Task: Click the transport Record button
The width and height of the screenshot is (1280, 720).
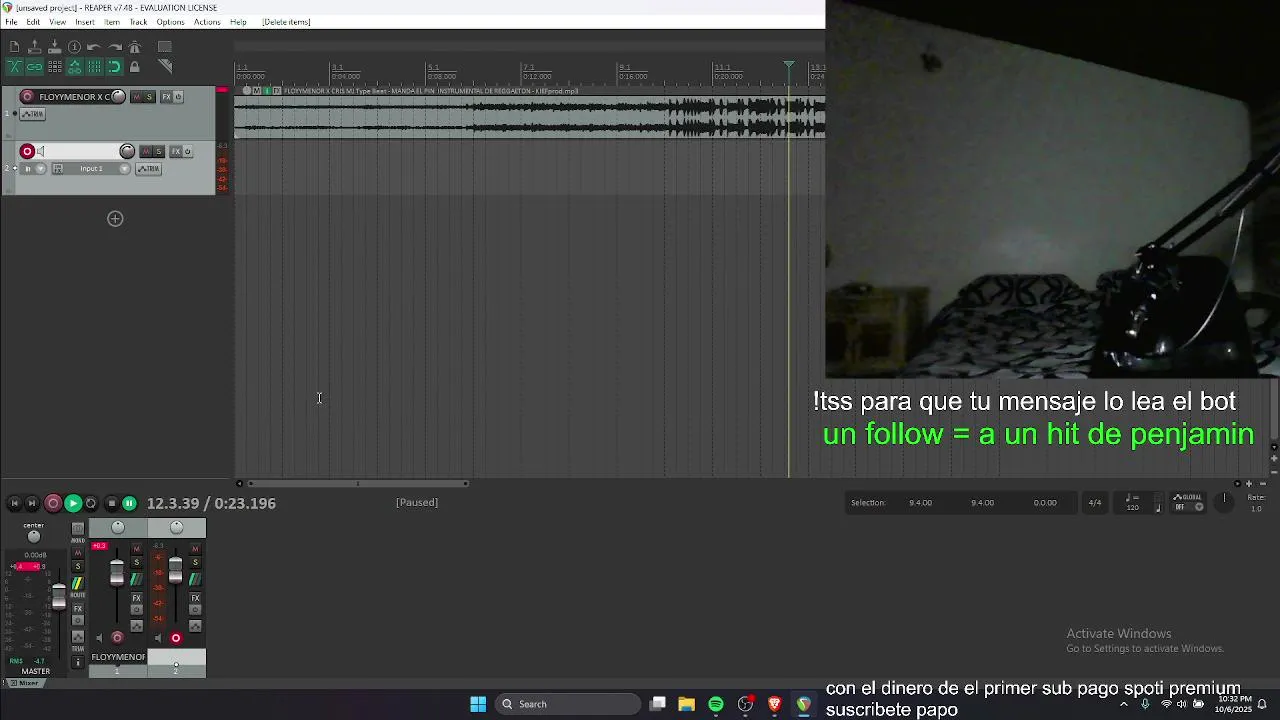Action: pos(53,504)
